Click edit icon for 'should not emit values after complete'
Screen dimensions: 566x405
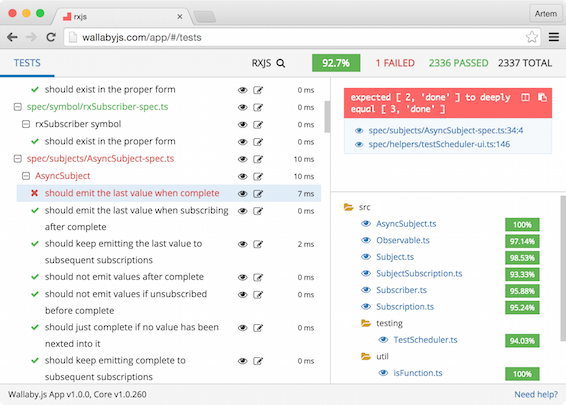258,278
